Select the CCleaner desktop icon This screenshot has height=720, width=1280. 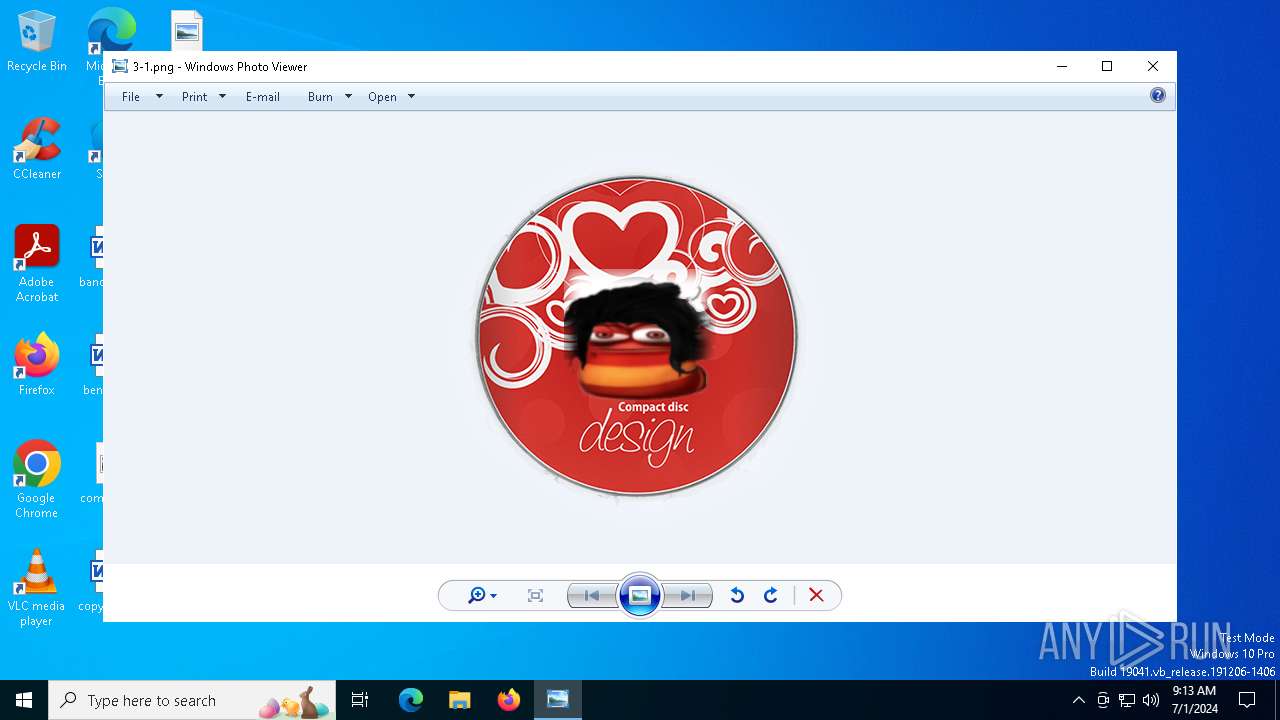point(37,150)
